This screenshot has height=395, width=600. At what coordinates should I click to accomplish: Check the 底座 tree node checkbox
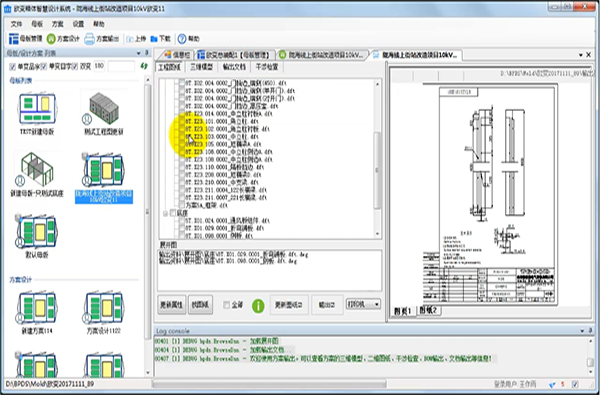coord(173,213)
